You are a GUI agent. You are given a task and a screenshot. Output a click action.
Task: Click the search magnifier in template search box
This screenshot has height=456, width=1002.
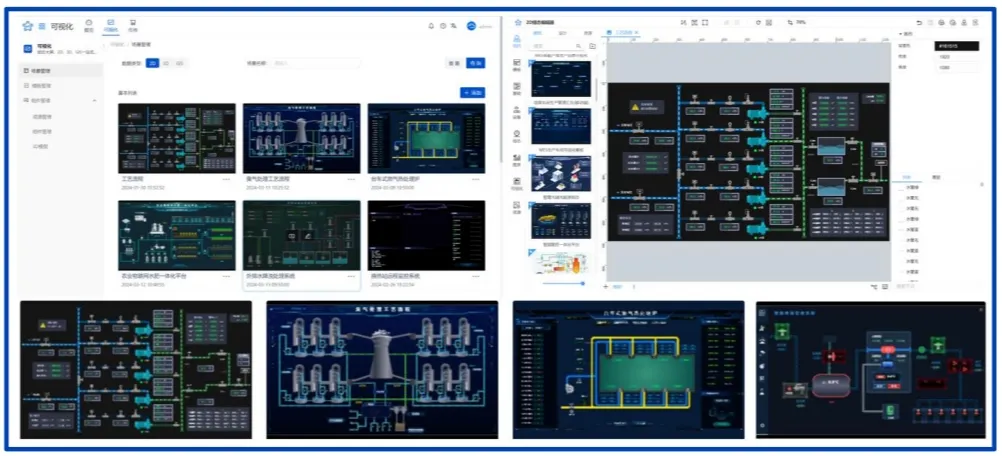pyautogui.click(x=579, y=46)
